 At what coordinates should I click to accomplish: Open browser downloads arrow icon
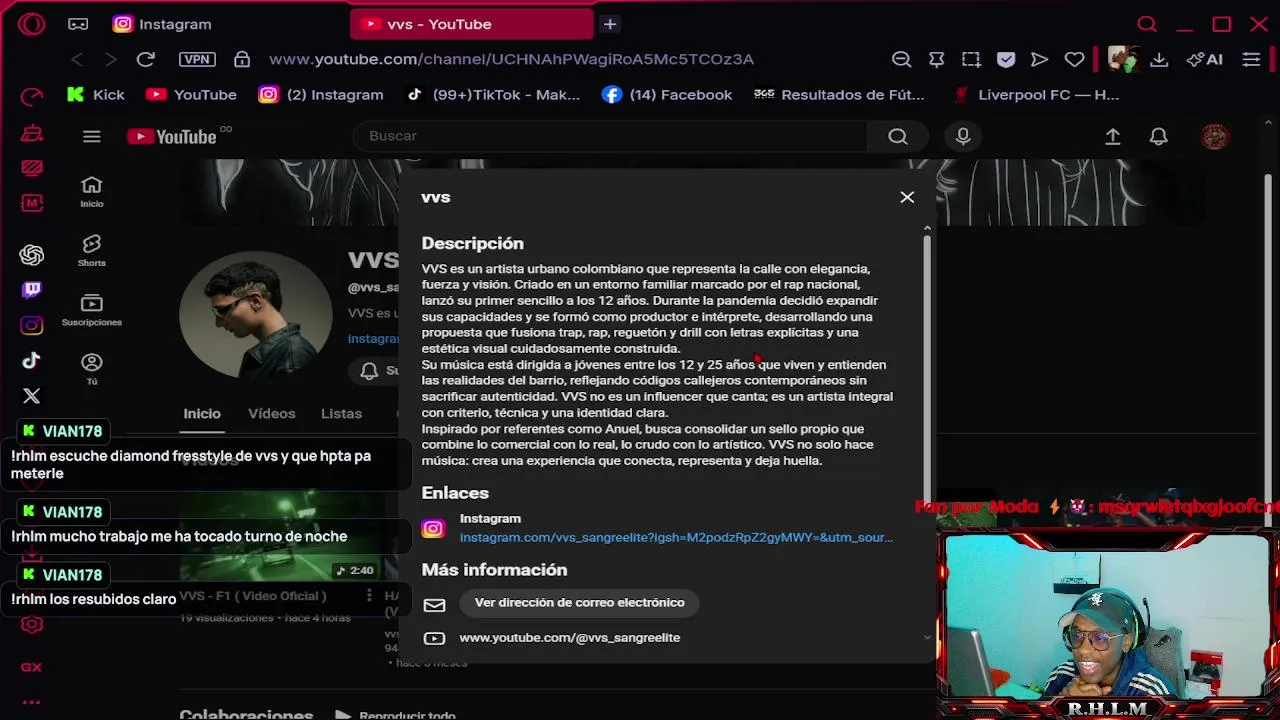(1159, 59)
